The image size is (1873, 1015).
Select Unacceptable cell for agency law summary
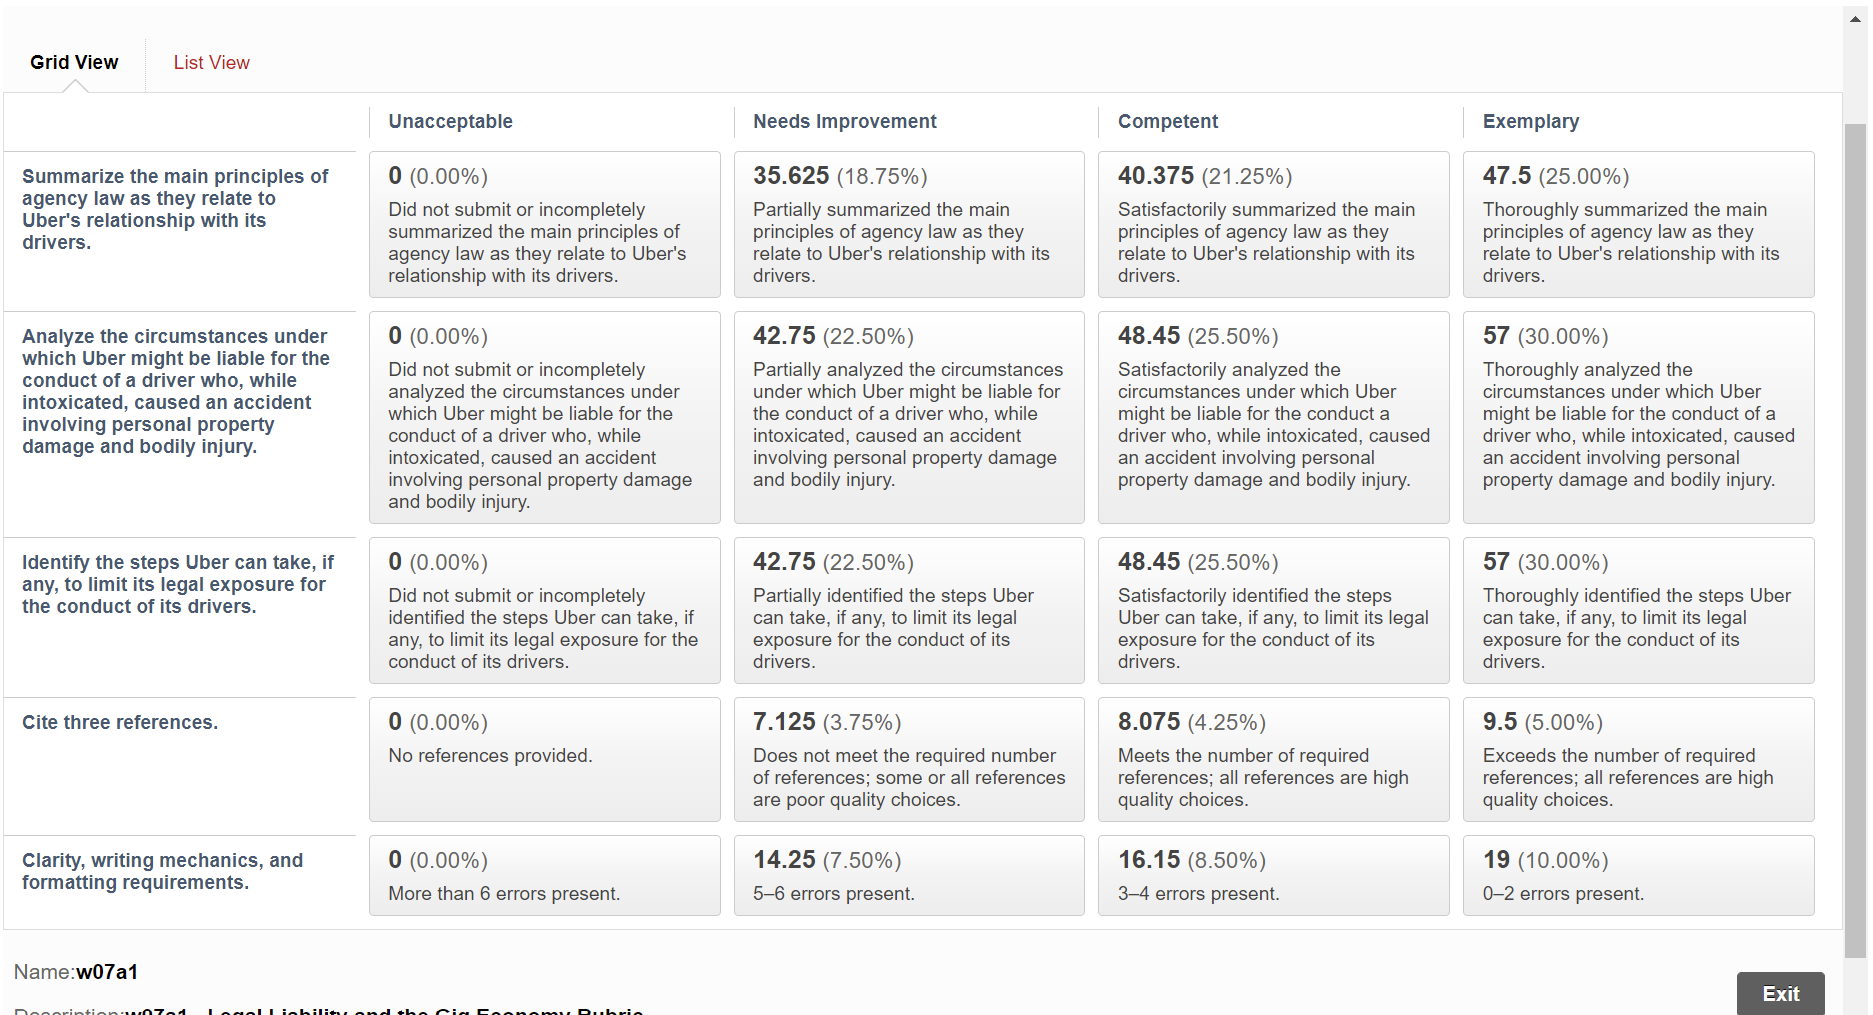[544, 224]
